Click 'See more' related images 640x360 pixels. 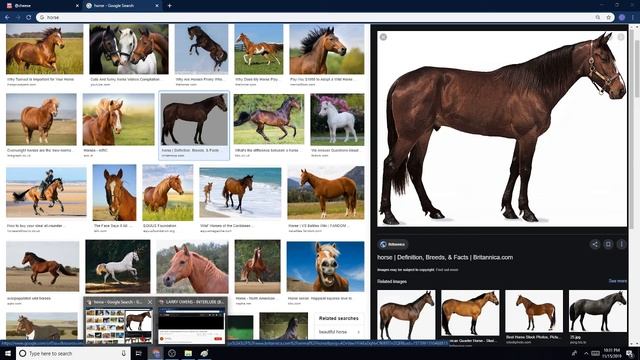click(618, 281)
